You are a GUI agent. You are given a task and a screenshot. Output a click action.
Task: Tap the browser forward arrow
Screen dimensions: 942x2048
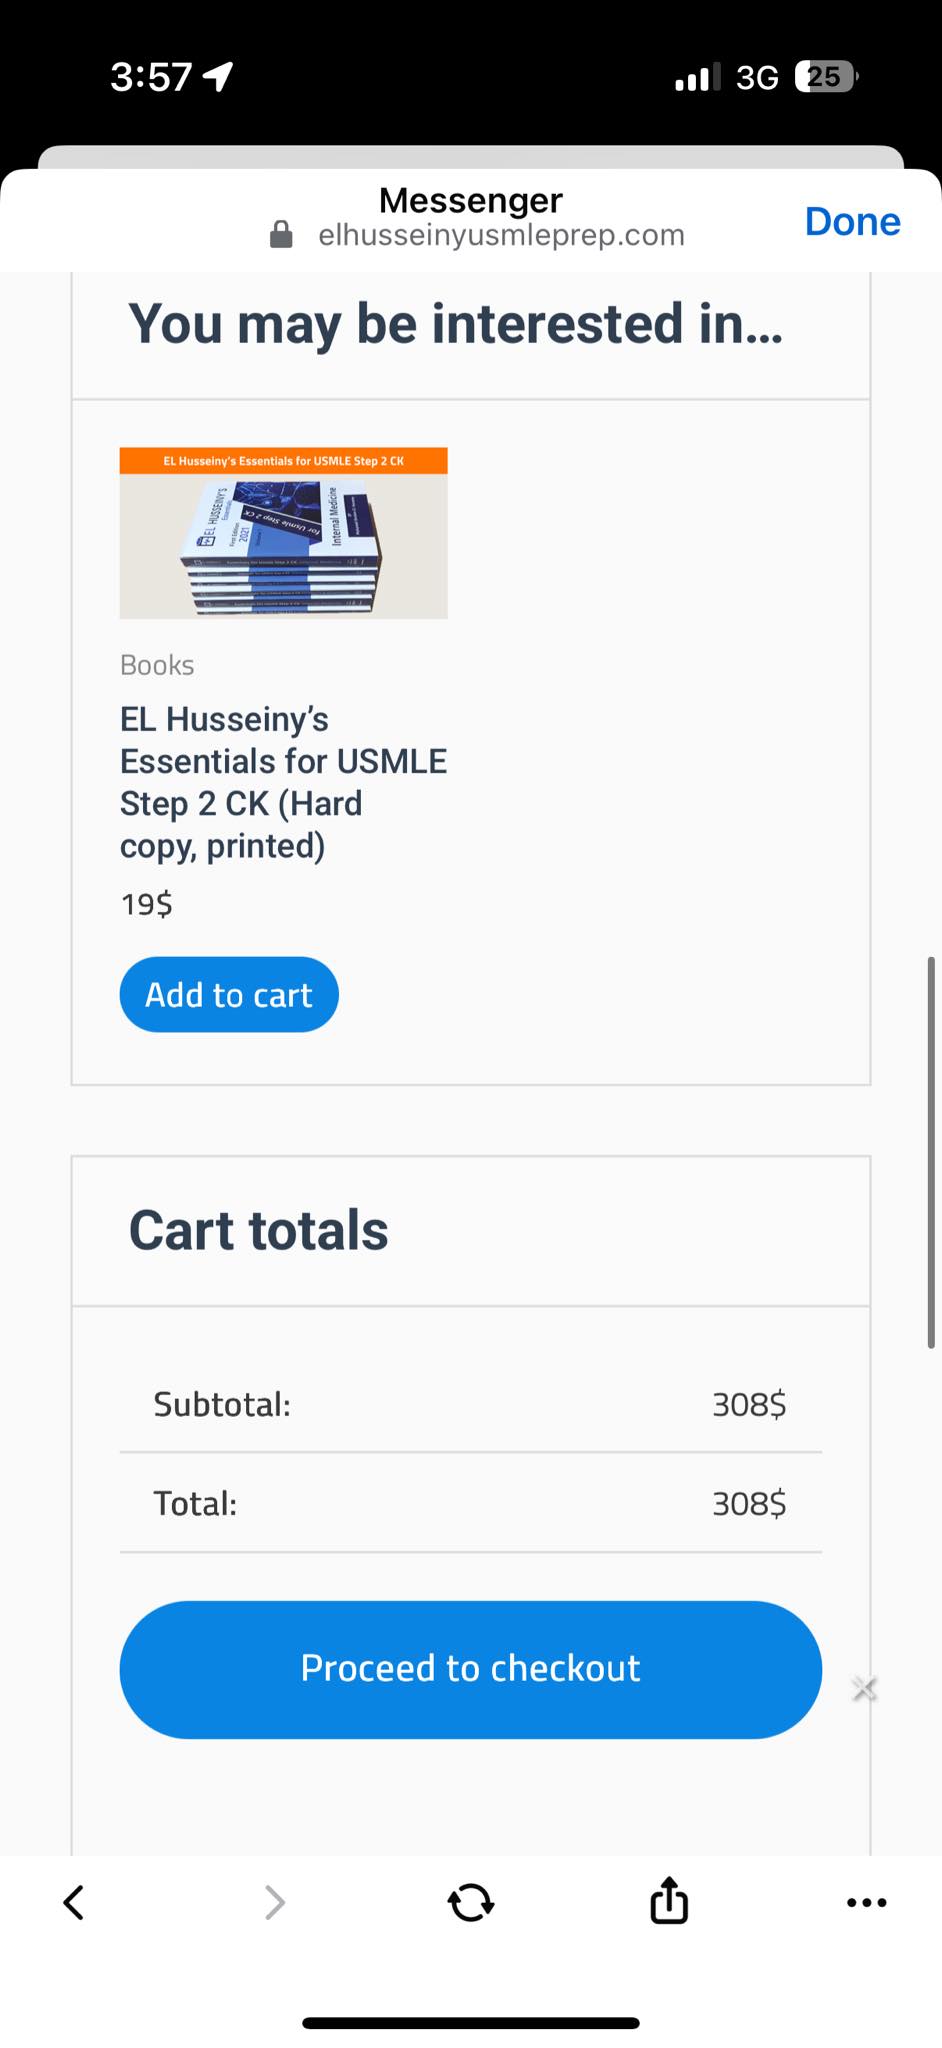[x=274, y=1902]
